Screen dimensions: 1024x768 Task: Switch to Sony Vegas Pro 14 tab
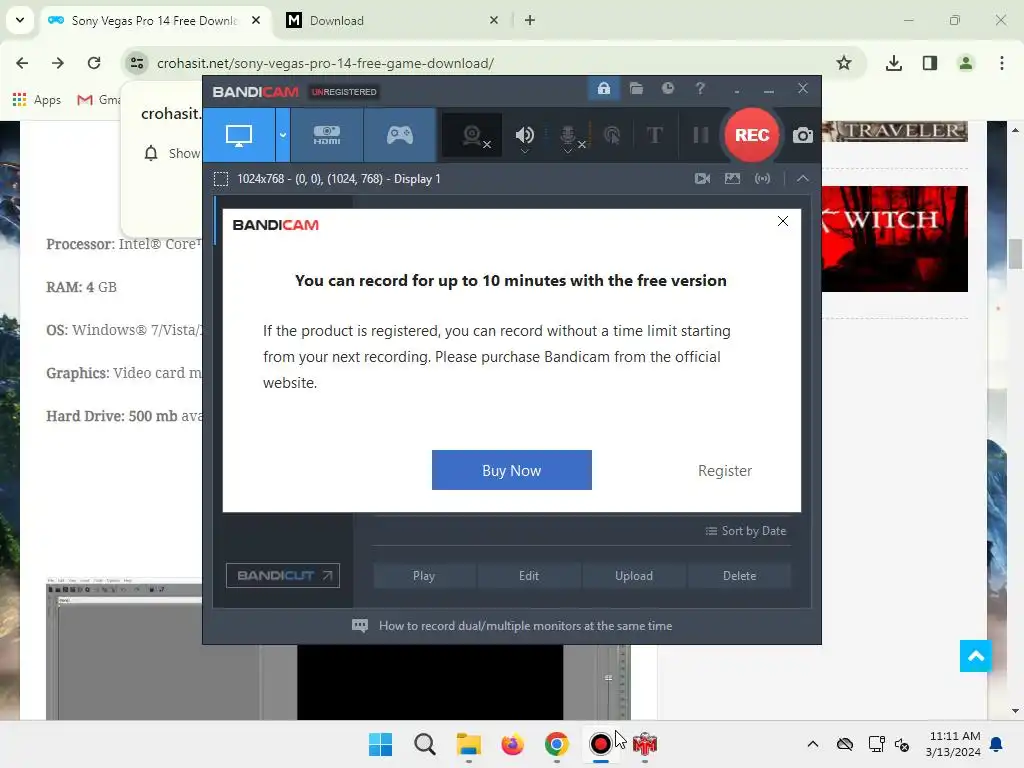coord(155,21)
